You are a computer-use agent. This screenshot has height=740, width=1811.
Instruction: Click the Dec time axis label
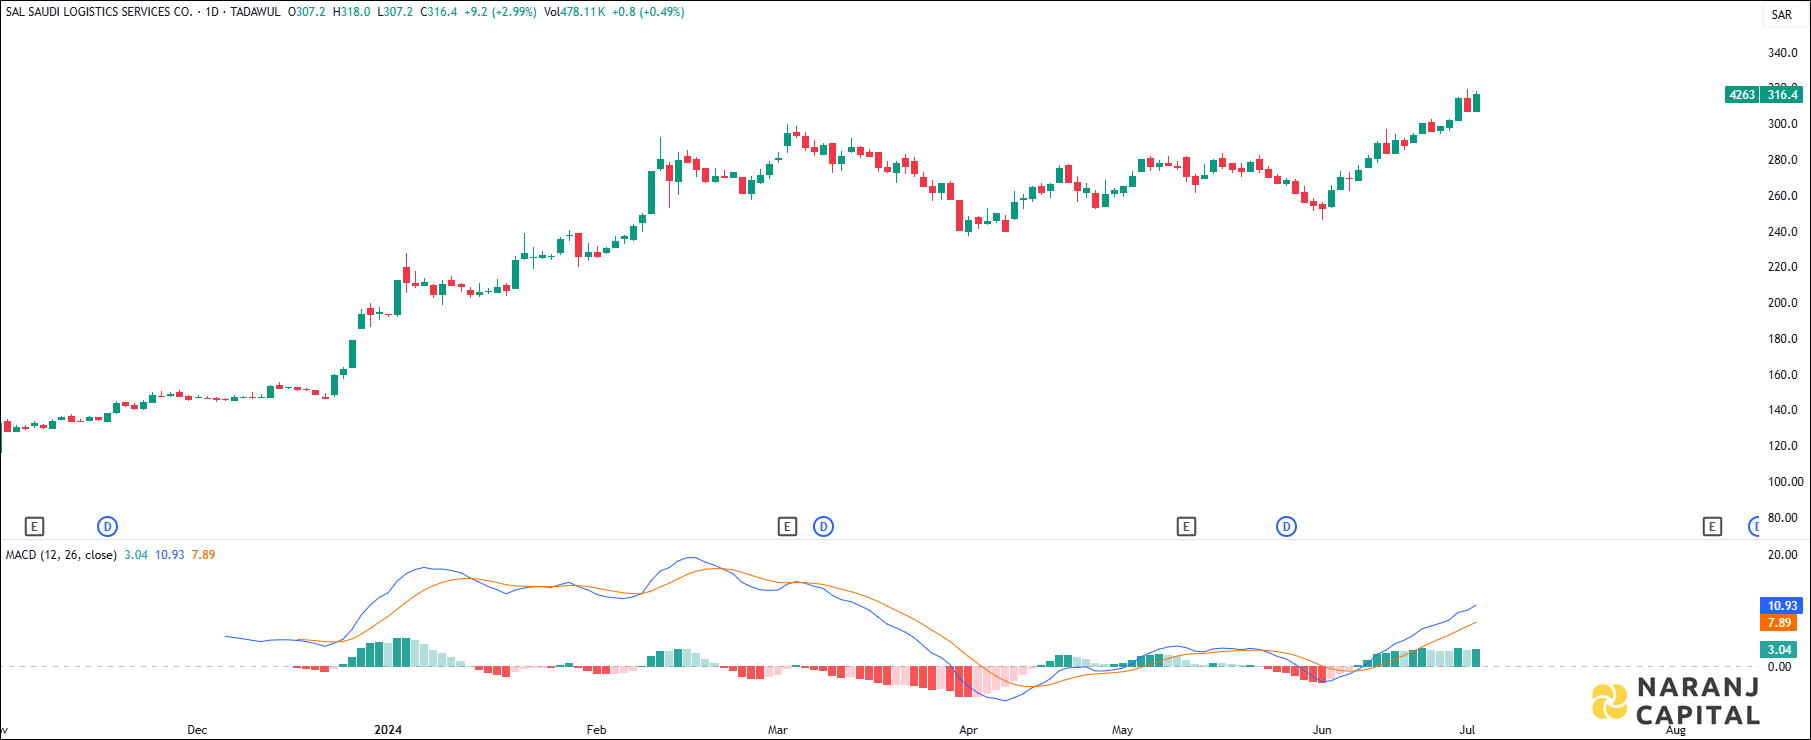[x=197, y=730]
